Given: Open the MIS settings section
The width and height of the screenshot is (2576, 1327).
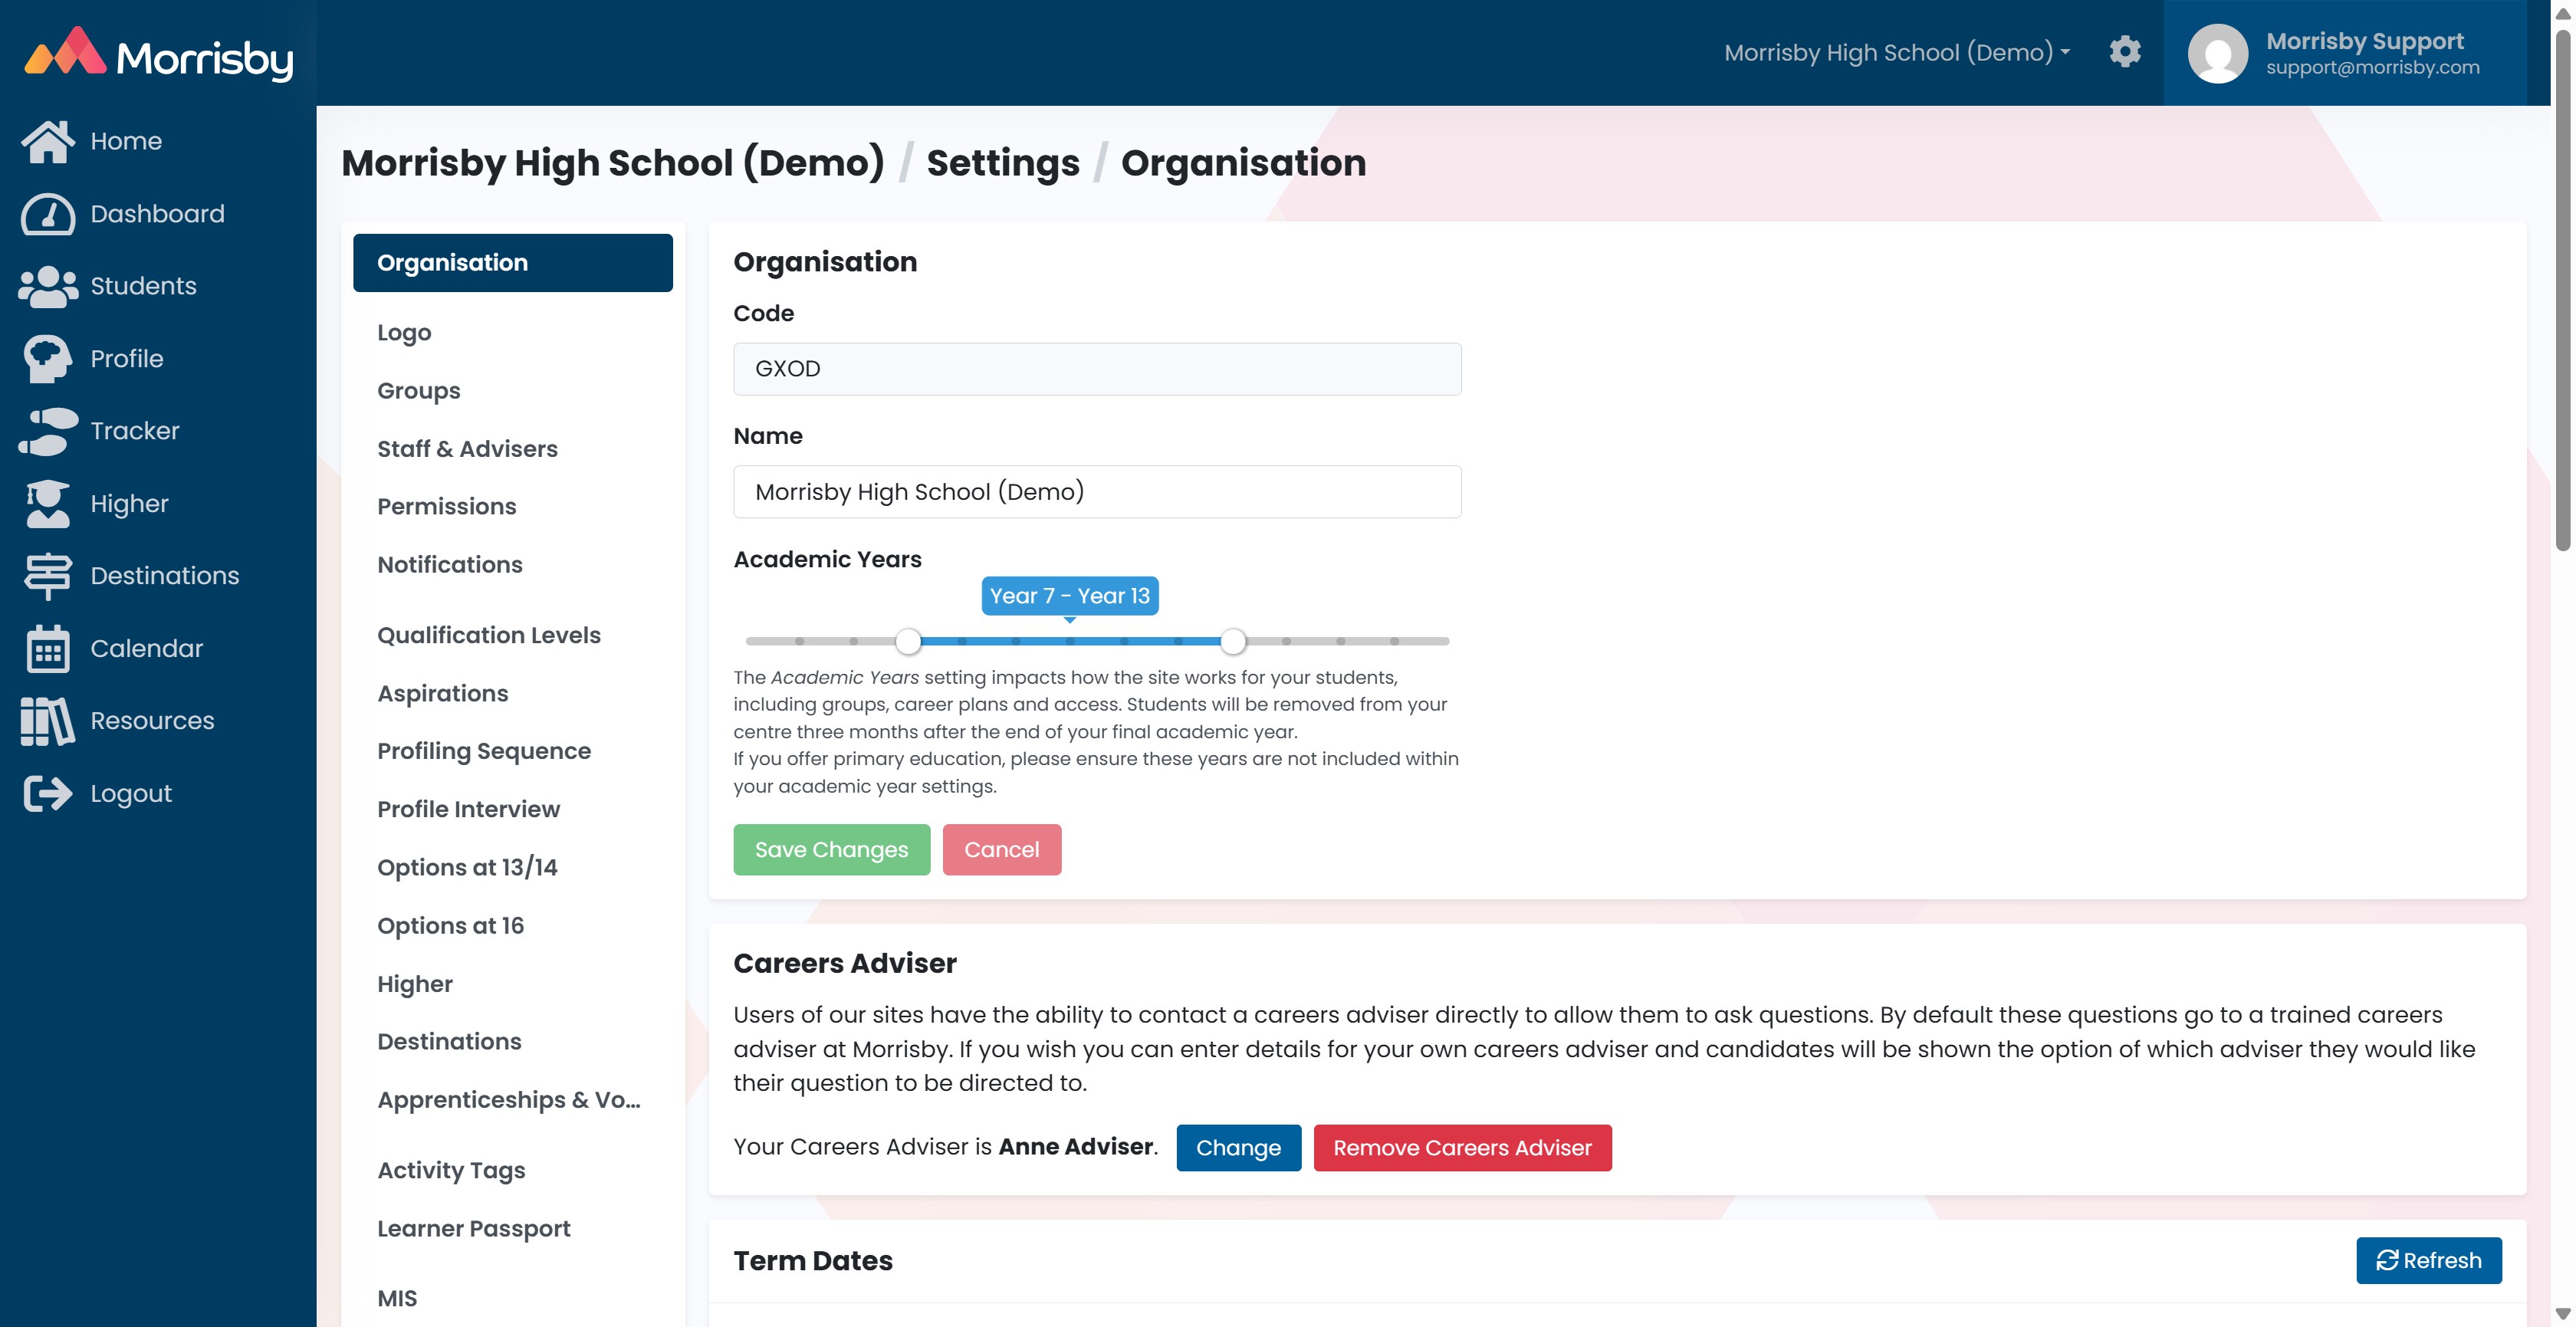Looking at the screenshot, I should coord(397,1299).
